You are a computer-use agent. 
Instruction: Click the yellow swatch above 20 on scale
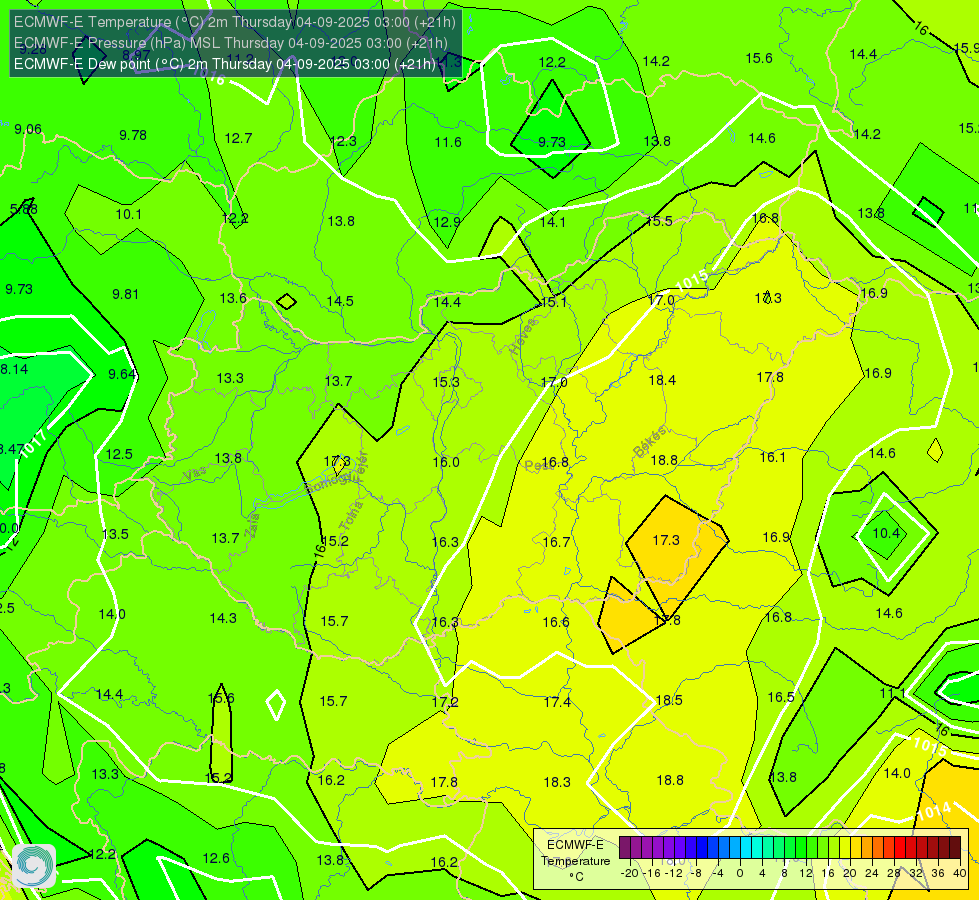coord(845,848)
